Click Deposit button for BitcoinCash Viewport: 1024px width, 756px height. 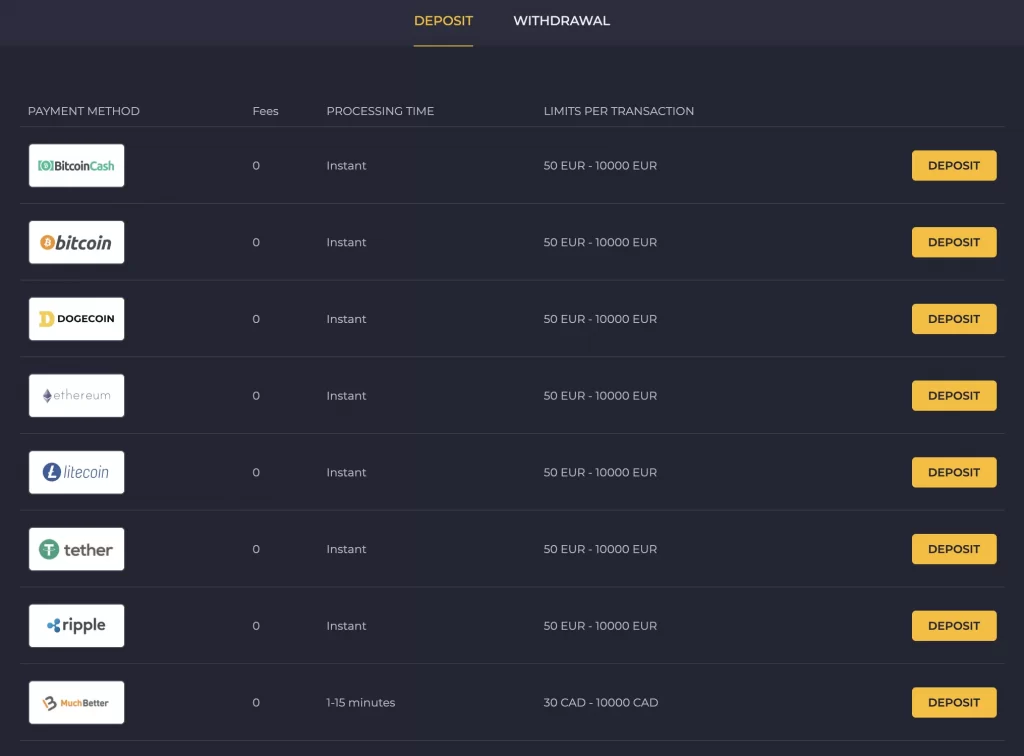(954, 165)
